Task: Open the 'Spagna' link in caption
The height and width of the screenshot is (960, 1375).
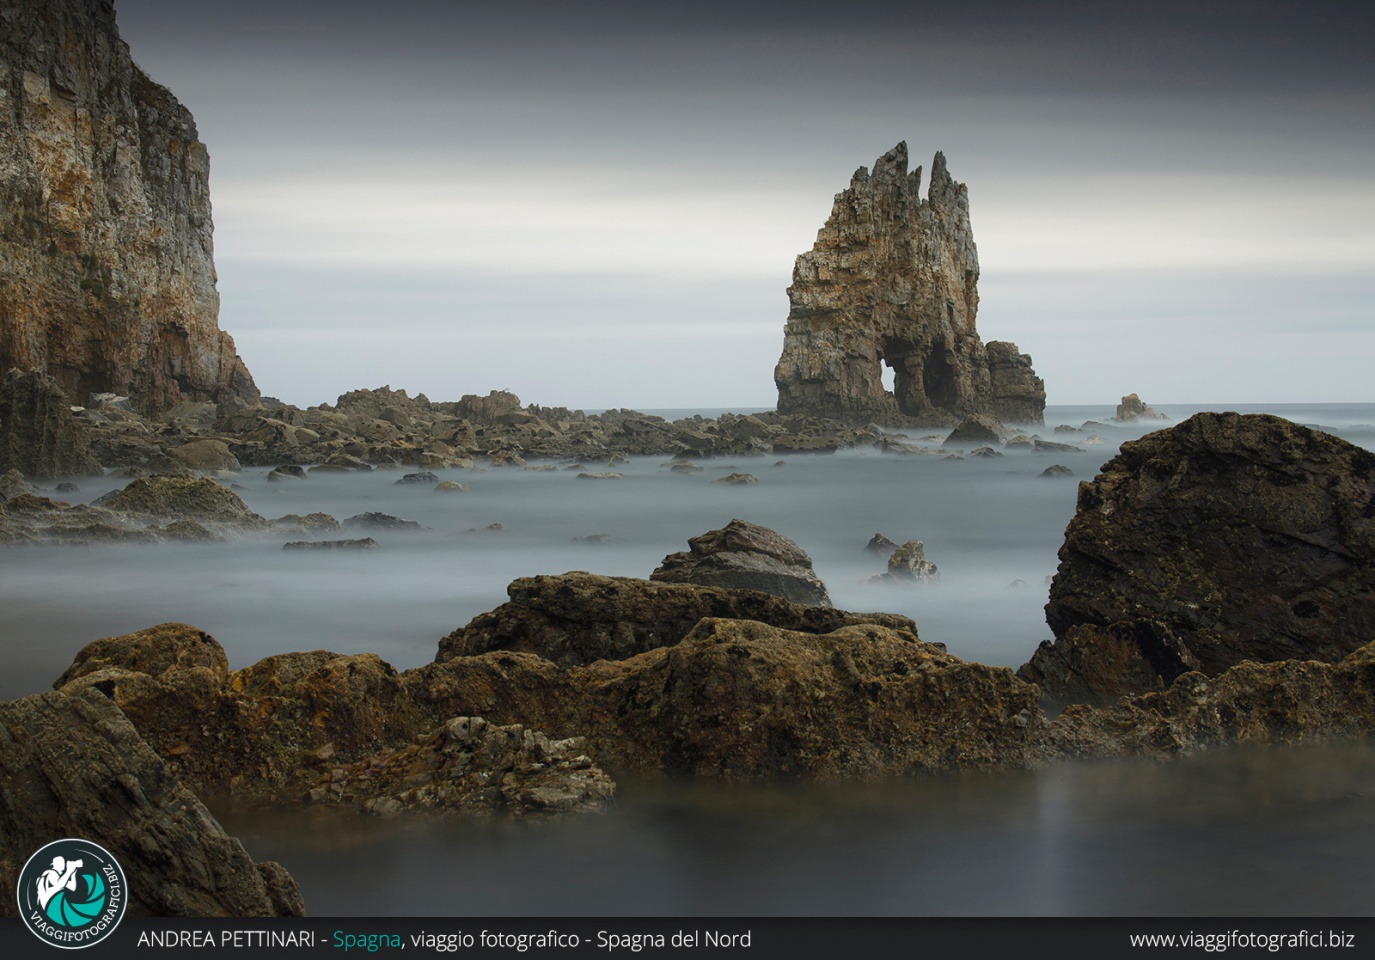Action: (x=366, y=940)
